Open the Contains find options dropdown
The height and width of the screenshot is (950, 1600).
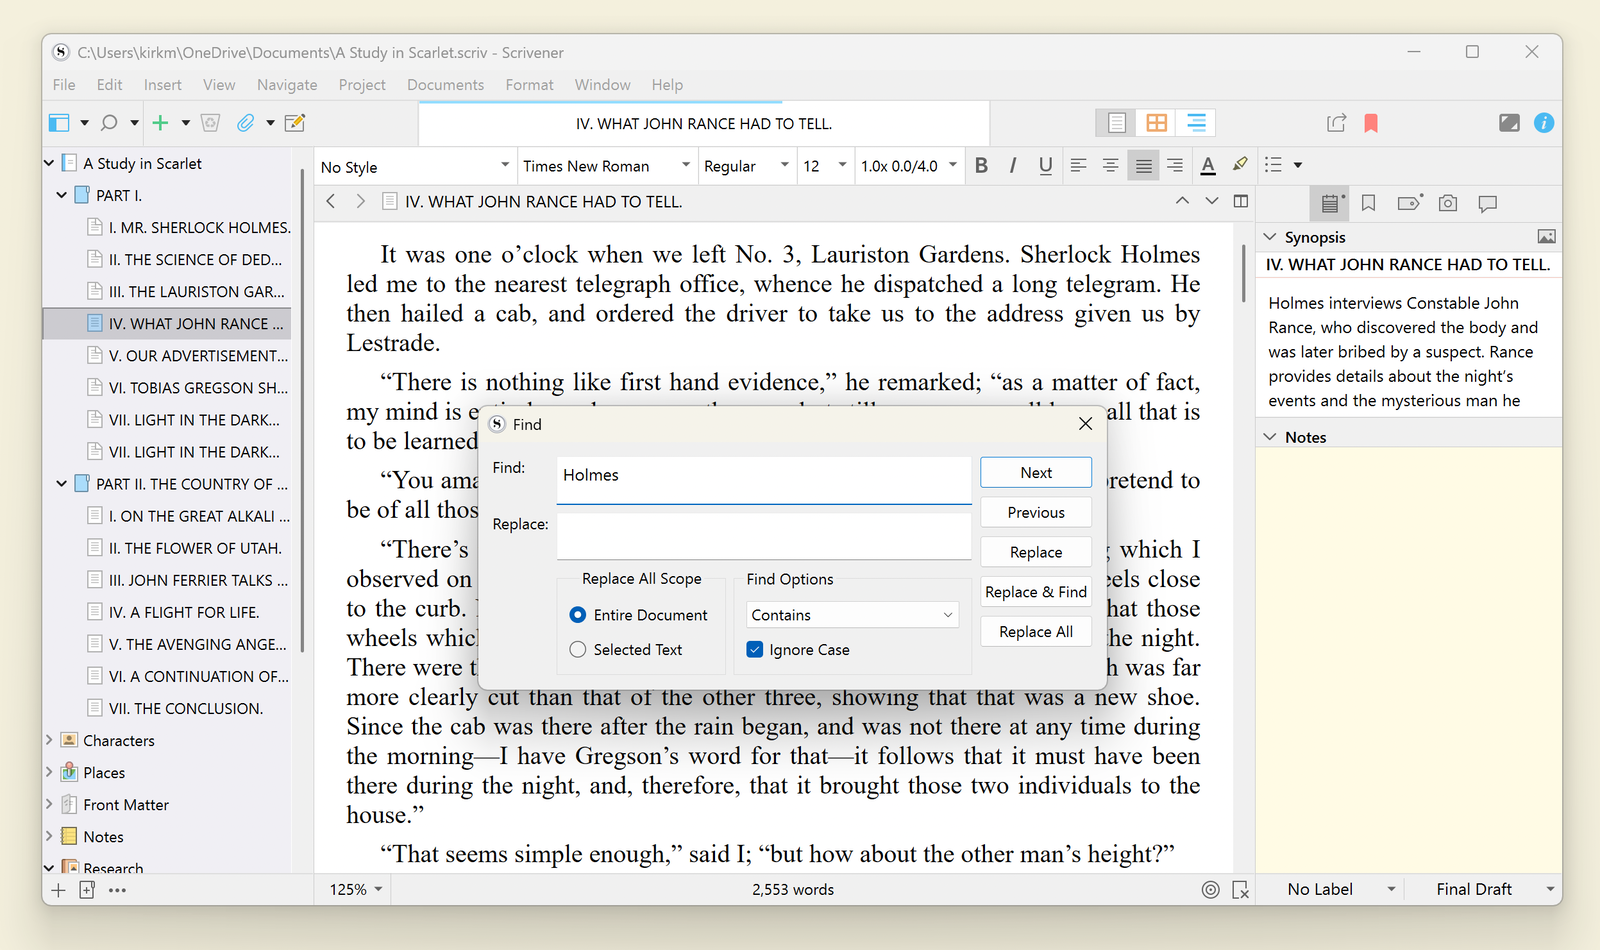pyautogui.click(x=852, y=615)
